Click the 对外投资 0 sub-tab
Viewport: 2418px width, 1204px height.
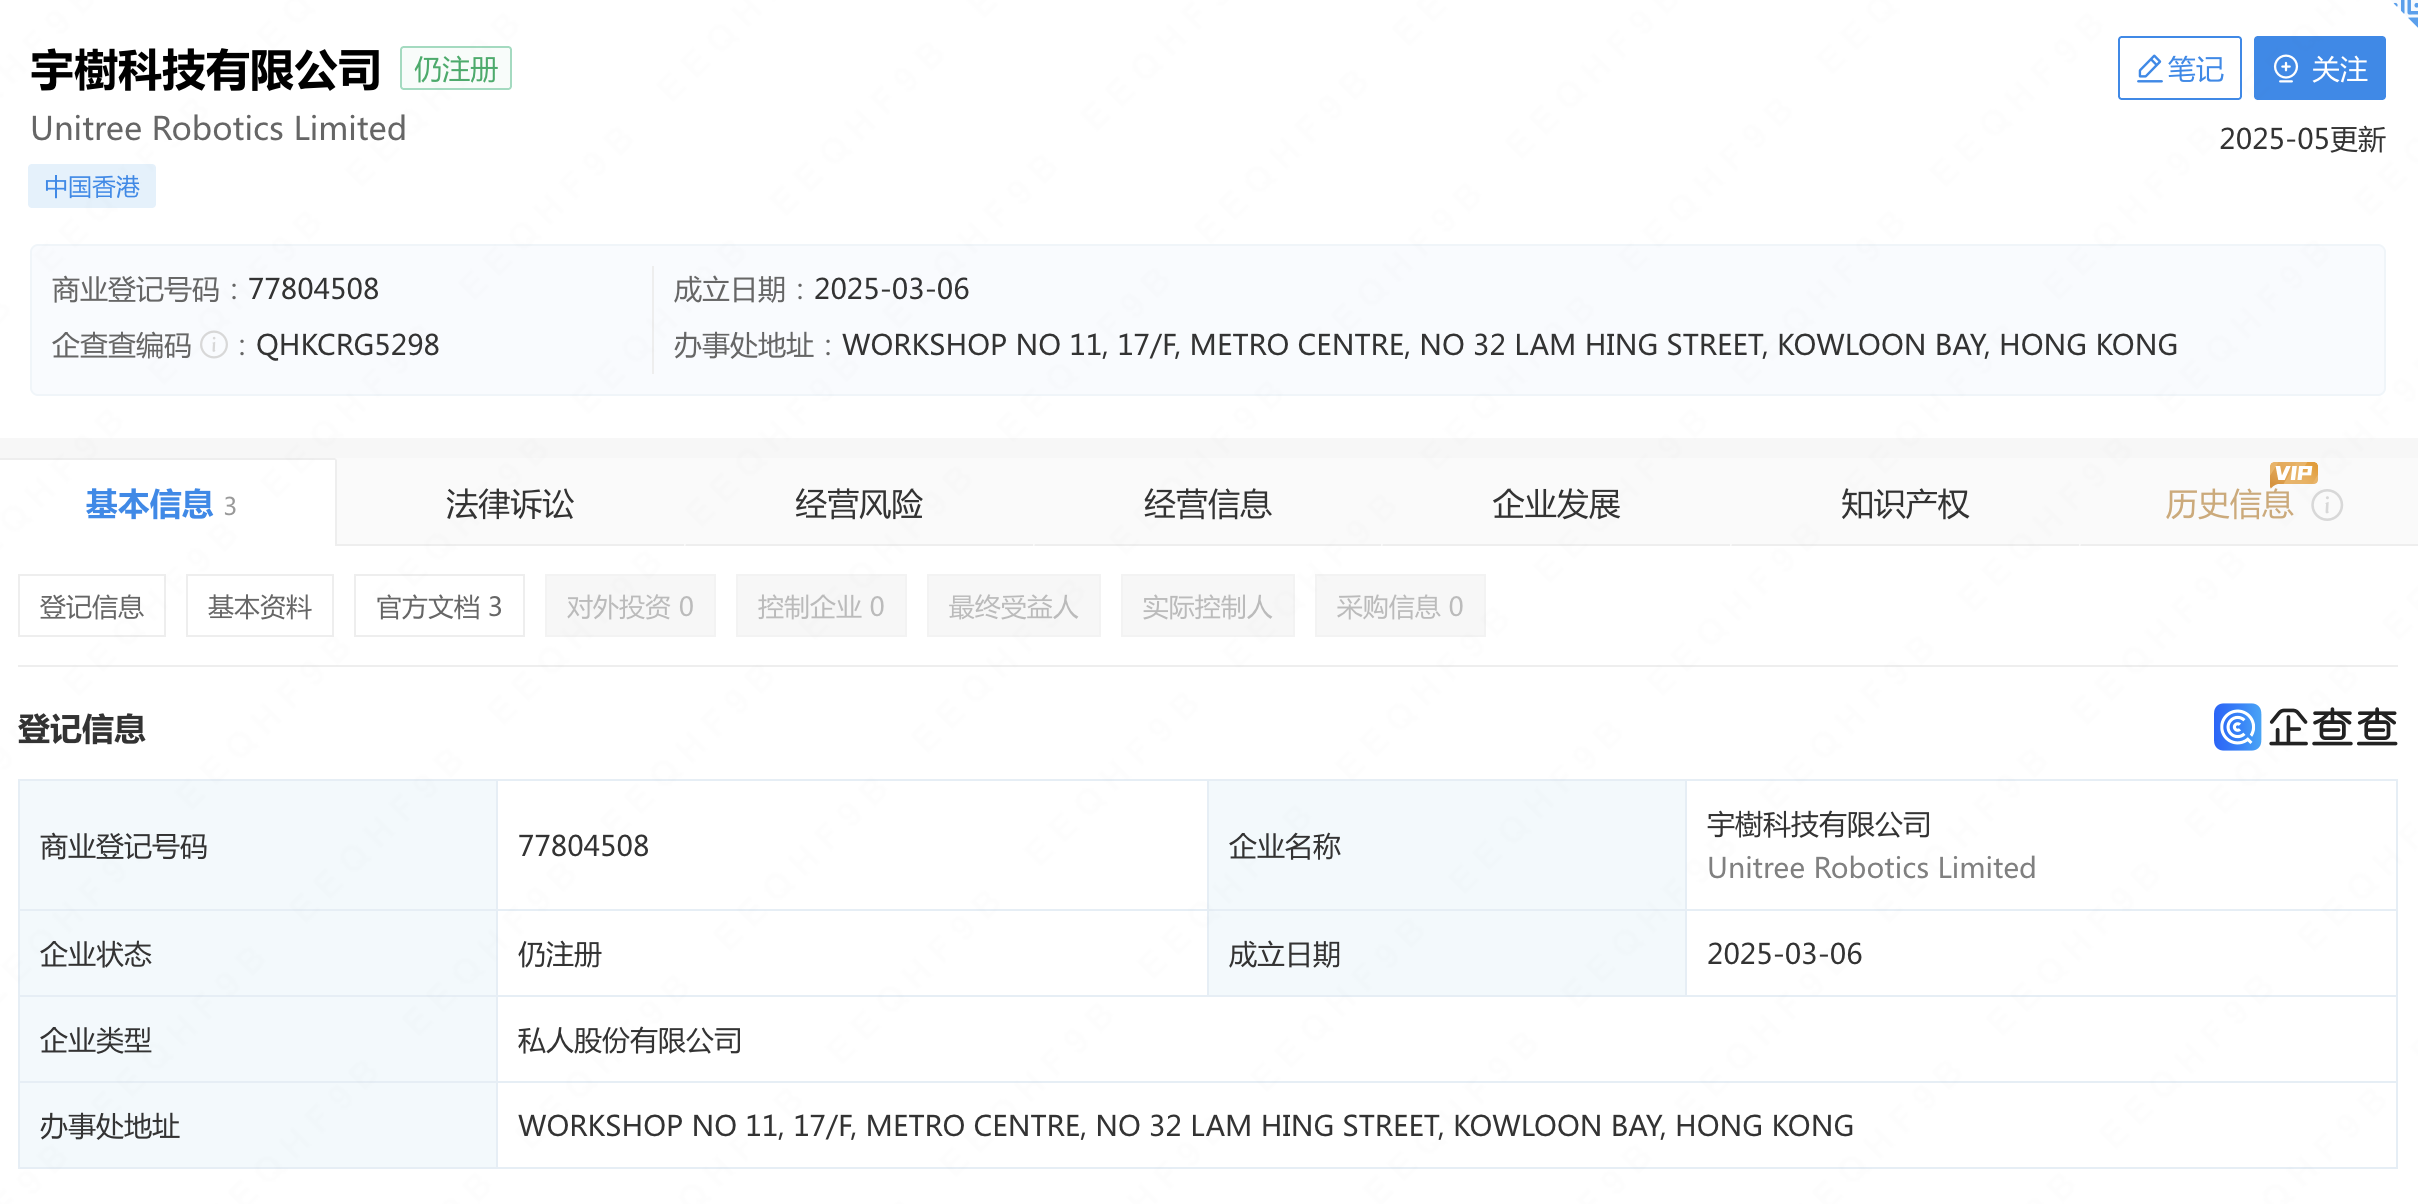[x=630, y=606]
